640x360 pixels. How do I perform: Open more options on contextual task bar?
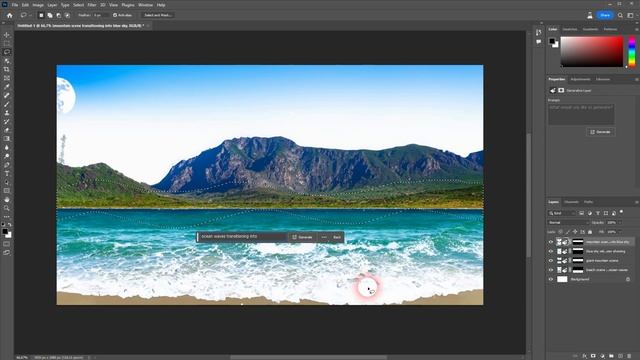pyautogui.click(x=324, y=237)
